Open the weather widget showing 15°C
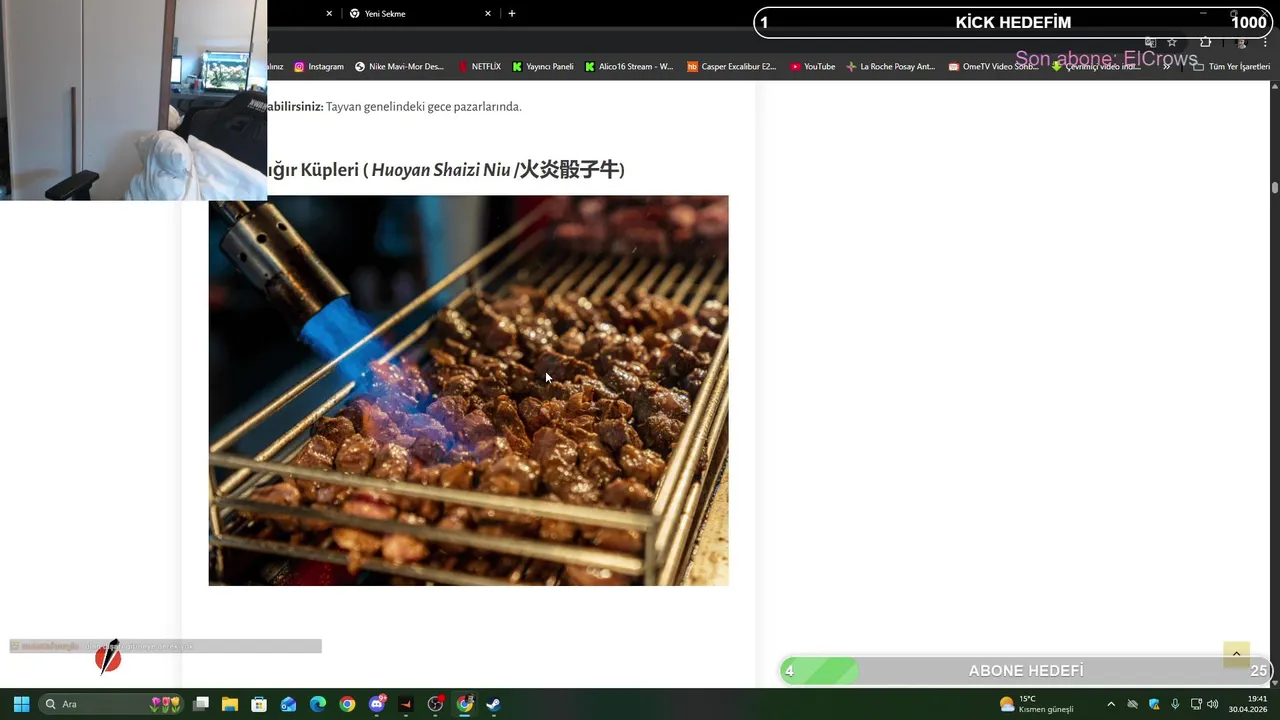 coord(1037,704)
